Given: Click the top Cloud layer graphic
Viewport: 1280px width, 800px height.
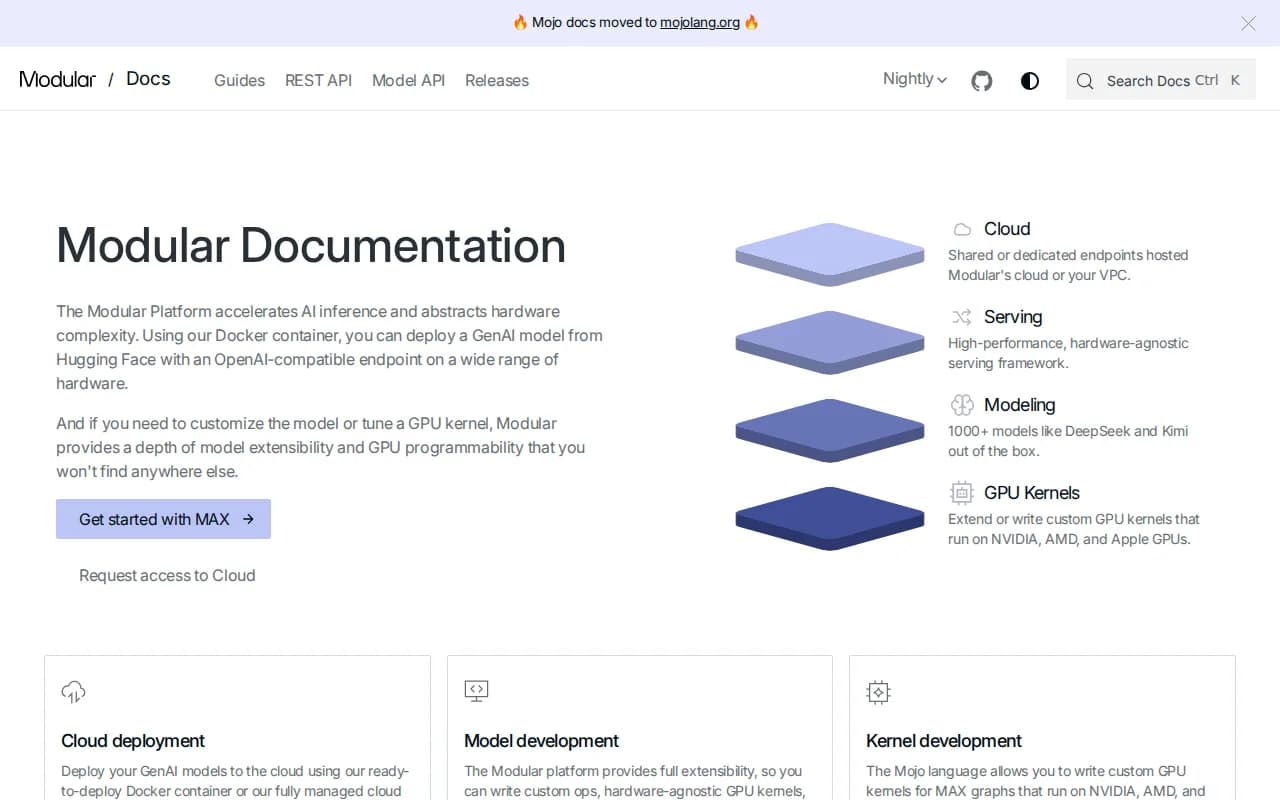Looking at the screenshot, I should point(830,253).
